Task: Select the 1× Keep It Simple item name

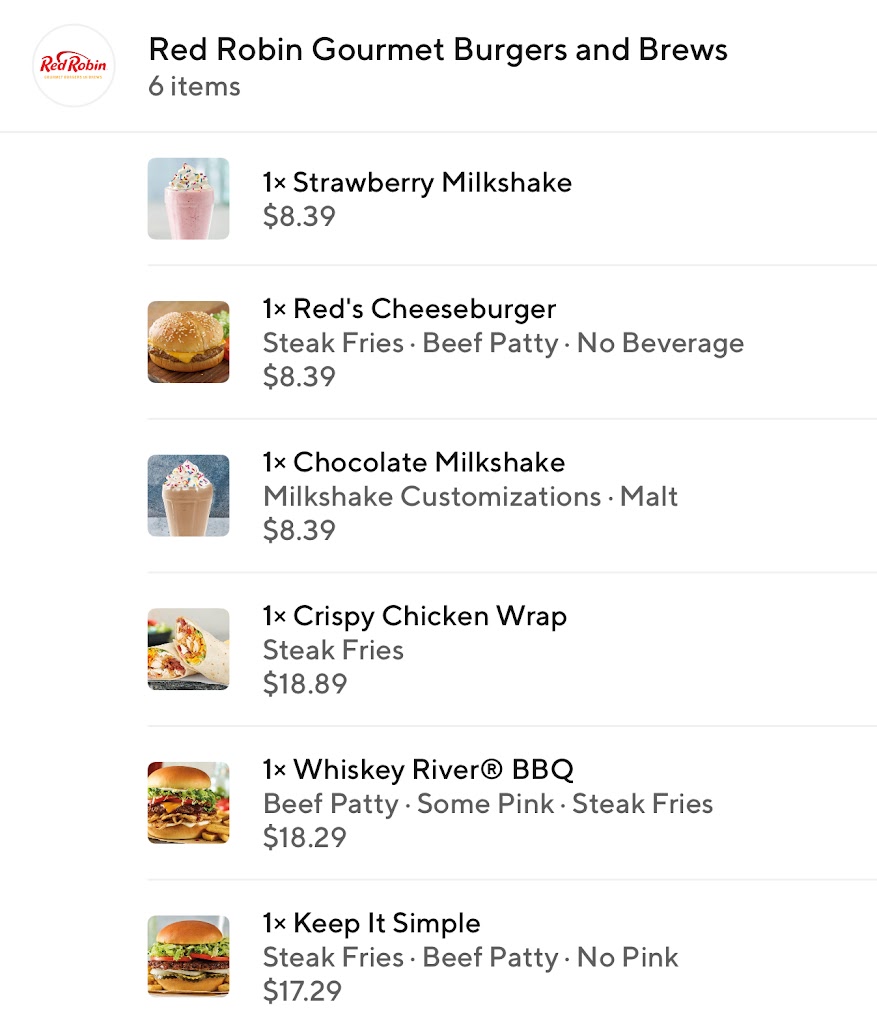Action: [x=371, y=923]
